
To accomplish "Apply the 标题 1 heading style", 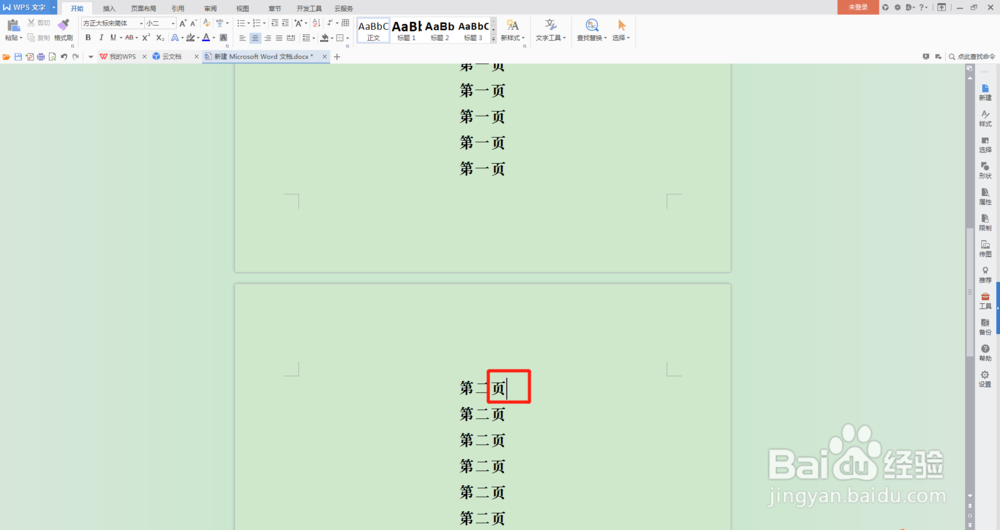I will click(x=406, y=30).
